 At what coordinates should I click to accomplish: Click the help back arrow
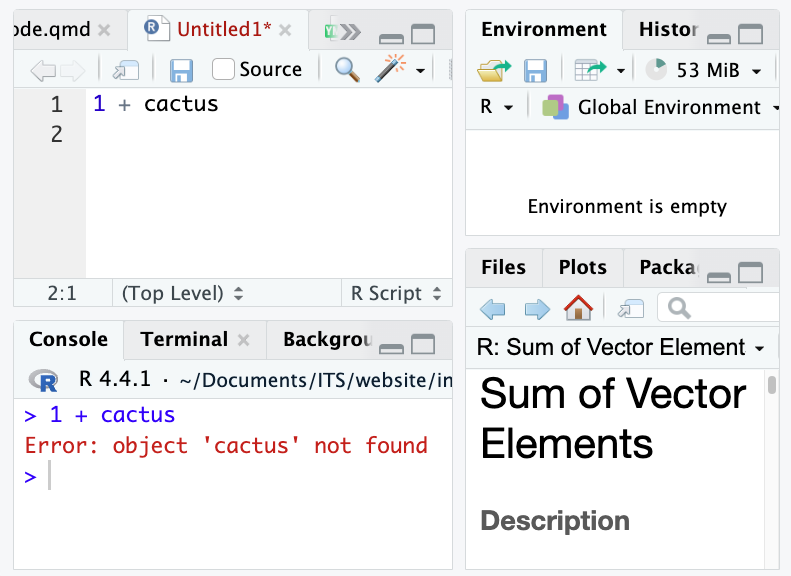click(493, 308)
